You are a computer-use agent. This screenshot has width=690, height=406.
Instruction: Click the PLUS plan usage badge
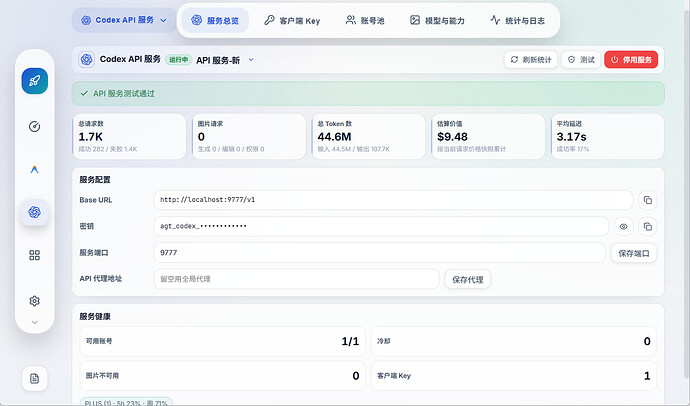pyautogui.click(x=126, y=402)
